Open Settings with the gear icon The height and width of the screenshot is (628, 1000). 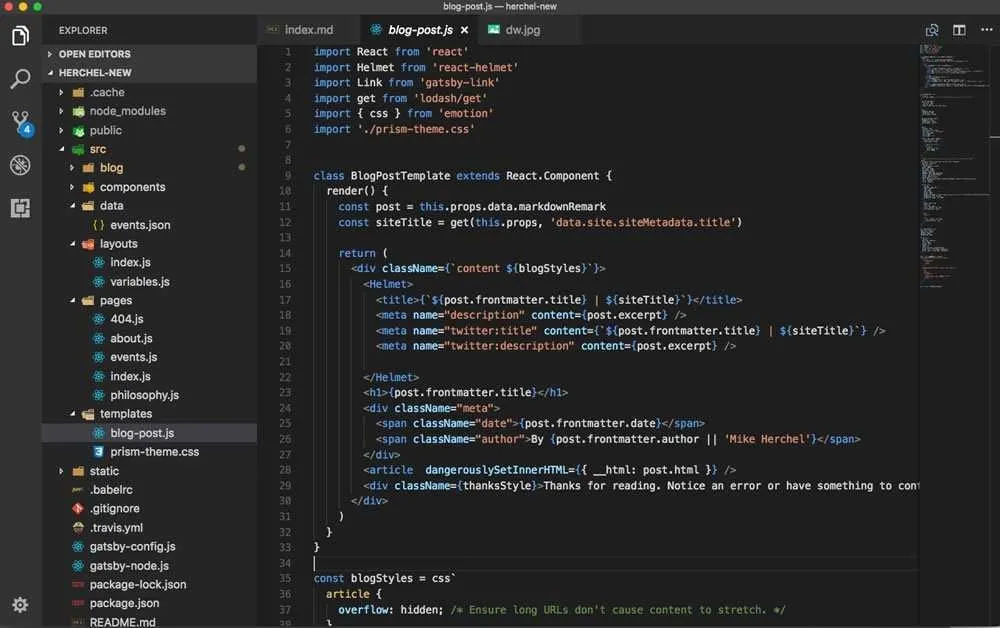[x=20, y=605]
